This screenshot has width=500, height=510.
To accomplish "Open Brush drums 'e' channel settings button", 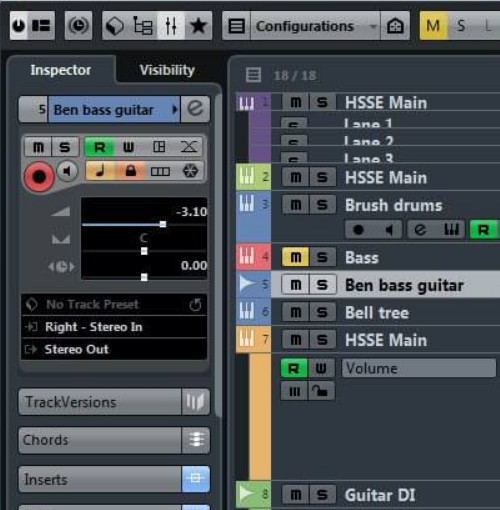I will pyautogui.click(x=420, y=230).
